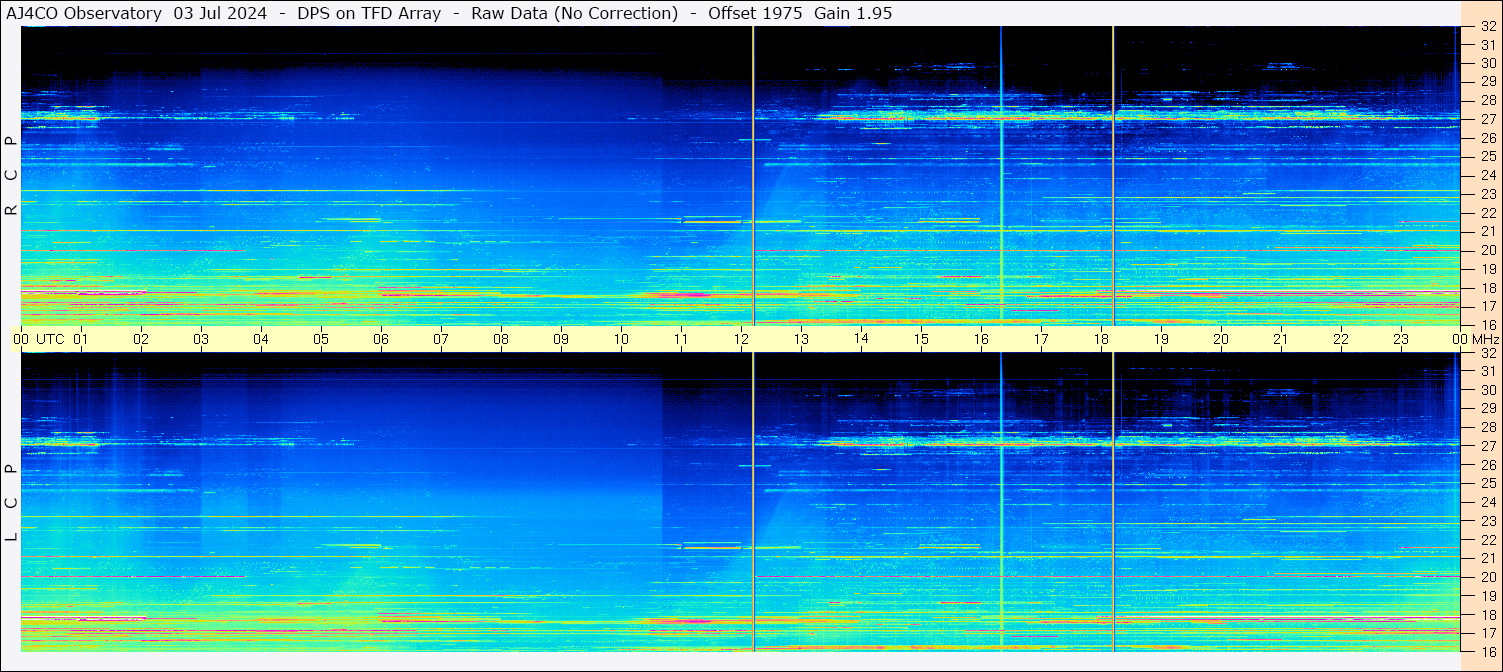Click the 20 MHz label of RCP panel
This screenshot has height=672, width=1503.
tap(1487, 250)
